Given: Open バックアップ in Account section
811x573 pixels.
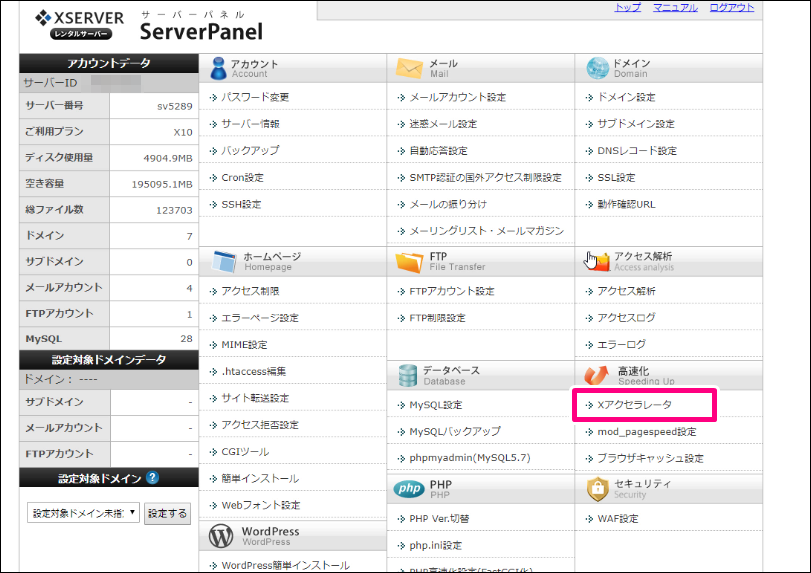Looking at the screenshot, I should tap(250, 150).
